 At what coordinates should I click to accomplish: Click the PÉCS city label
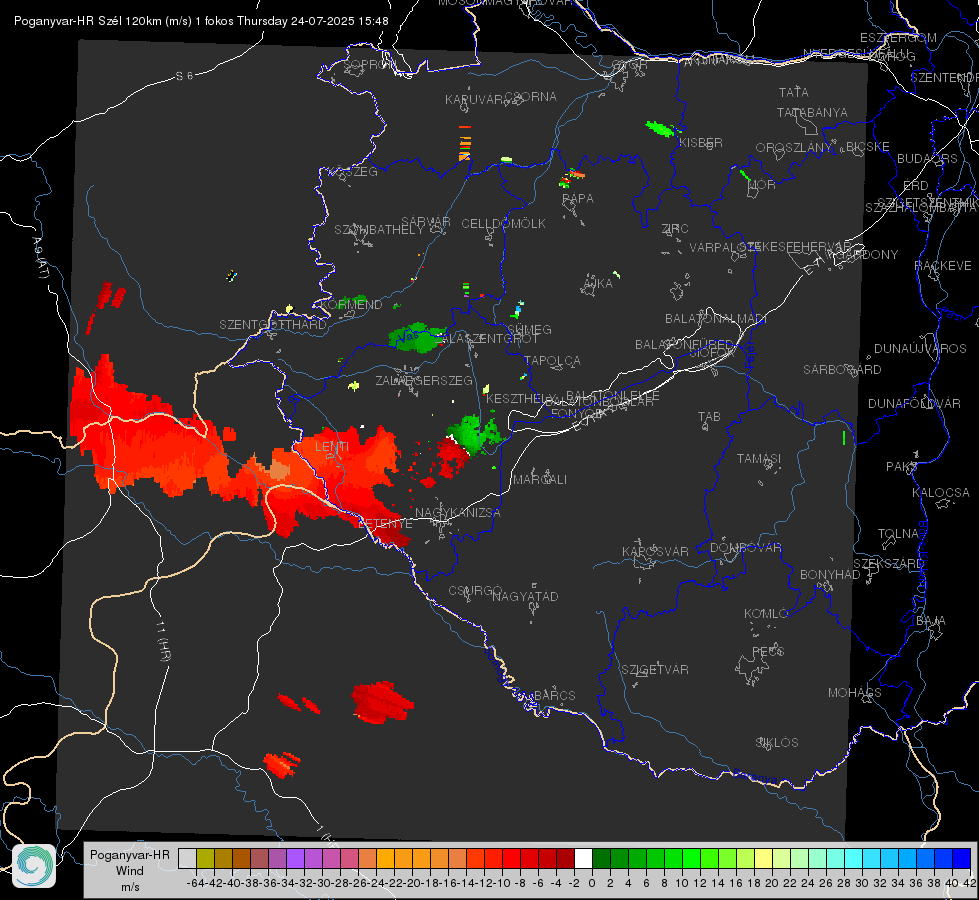(768, 651)
